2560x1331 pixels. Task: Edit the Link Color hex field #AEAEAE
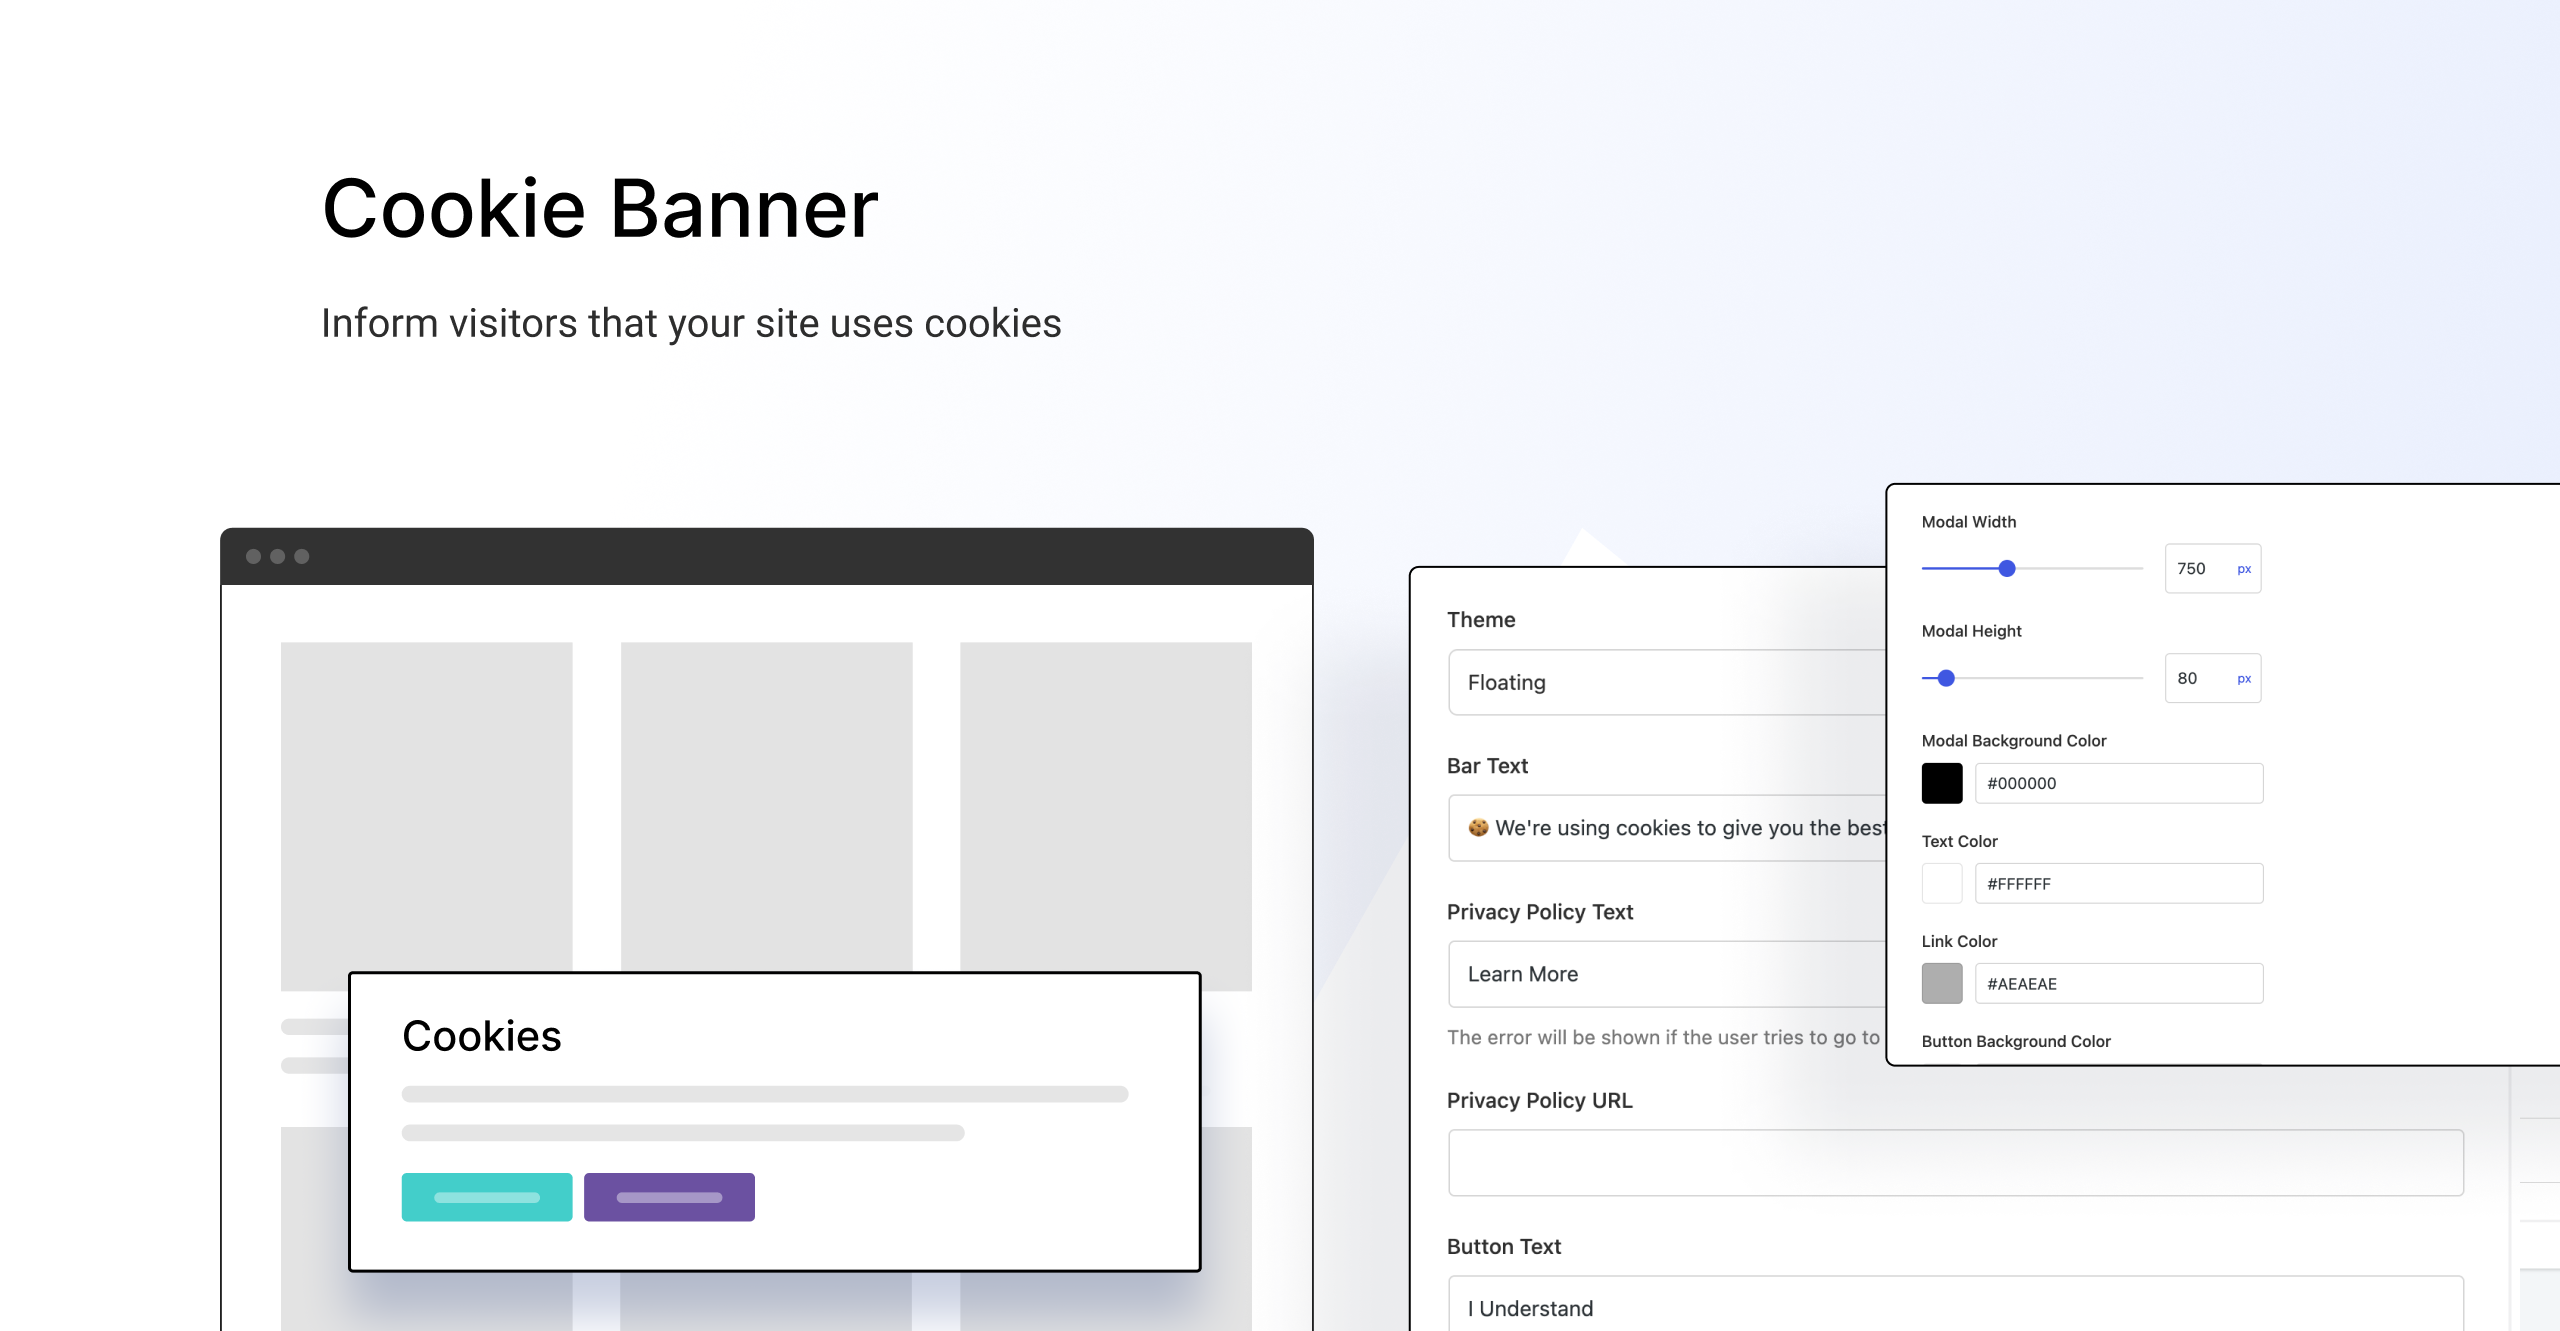pyautogui.click(x=2119, y=984)
